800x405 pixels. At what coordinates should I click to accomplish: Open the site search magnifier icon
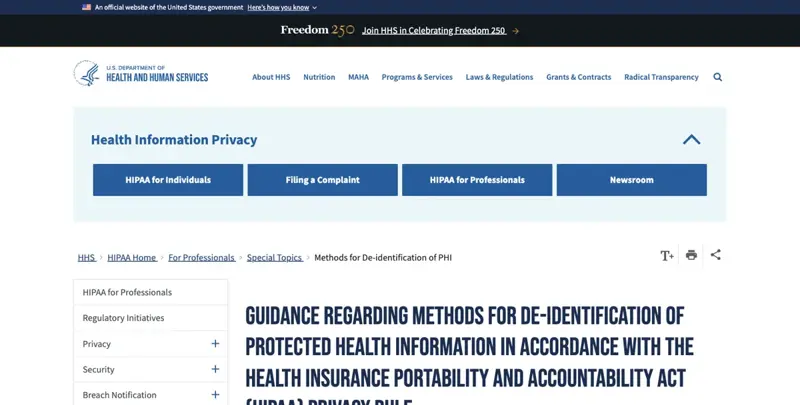point(717,77)
